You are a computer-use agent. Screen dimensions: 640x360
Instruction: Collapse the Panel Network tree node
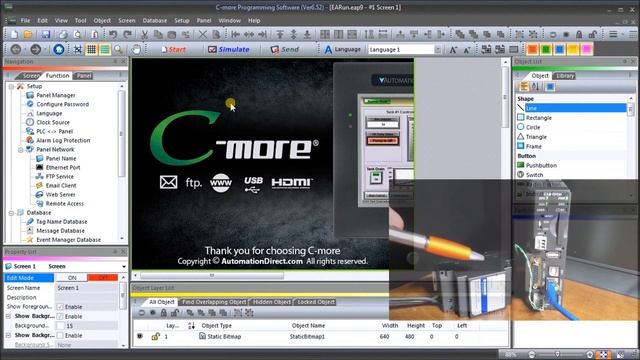point(20,150)
